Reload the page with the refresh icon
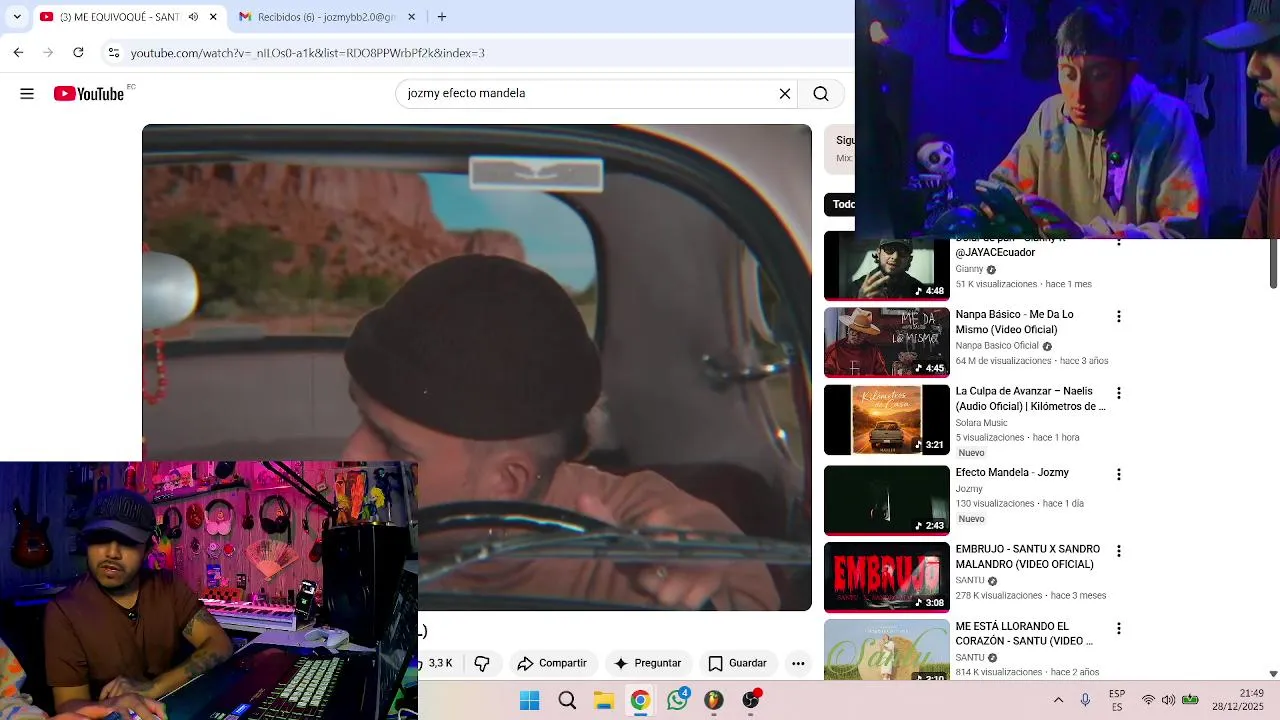1280x720 pixels. click(x=78, y=53)
